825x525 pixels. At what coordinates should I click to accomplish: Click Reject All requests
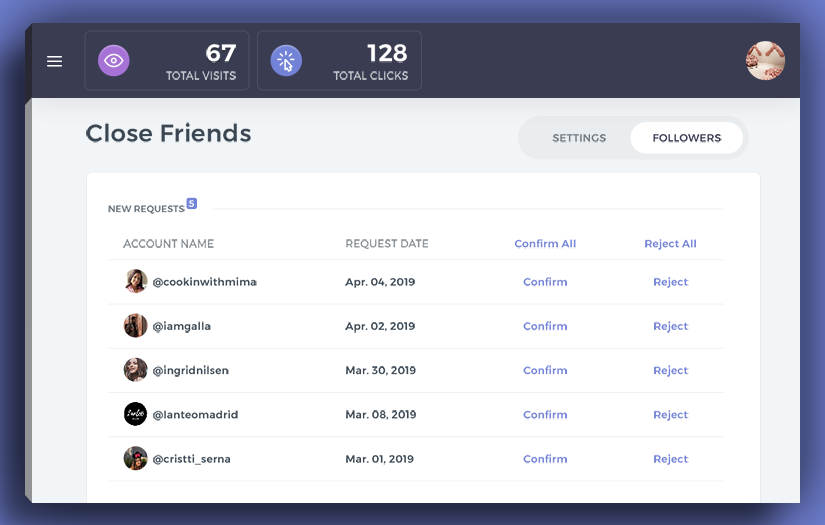tap(670, 244)
